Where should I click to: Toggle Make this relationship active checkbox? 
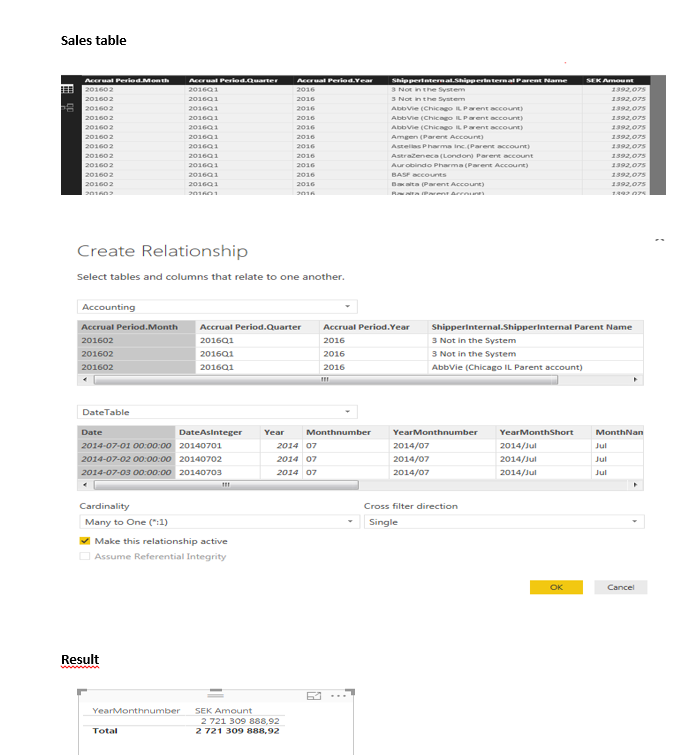85,541
